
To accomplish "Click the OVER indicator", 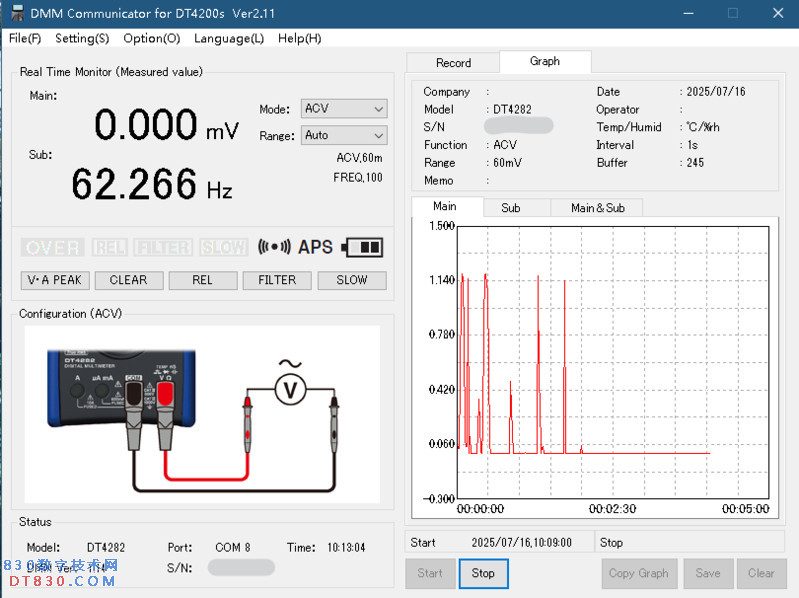I will tap(53, 247).
